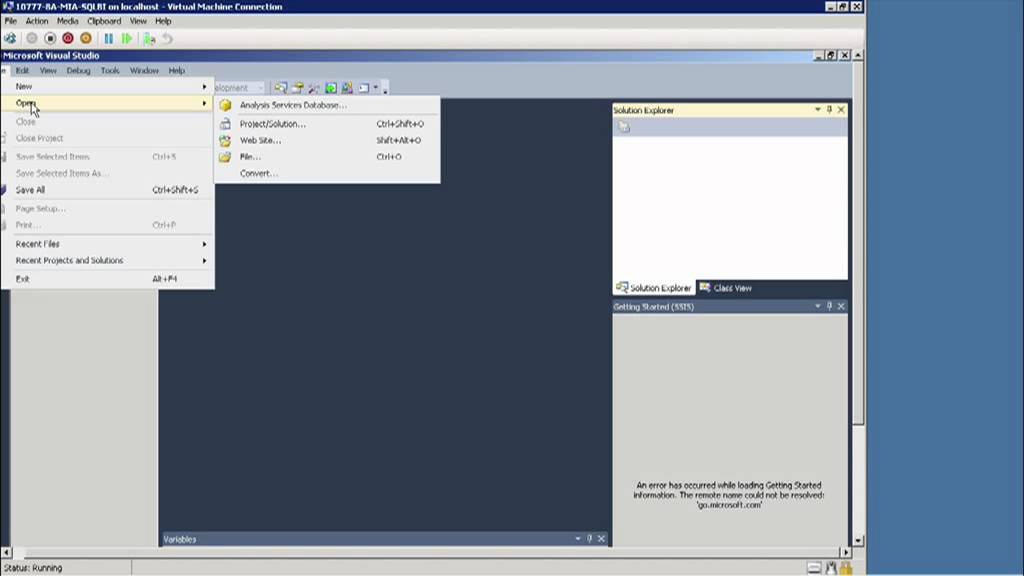Image resolution: width=1024 pixels, height=576 pixels.
Task: Click the Toolbox toolbar icon
Action: point(314,88)
